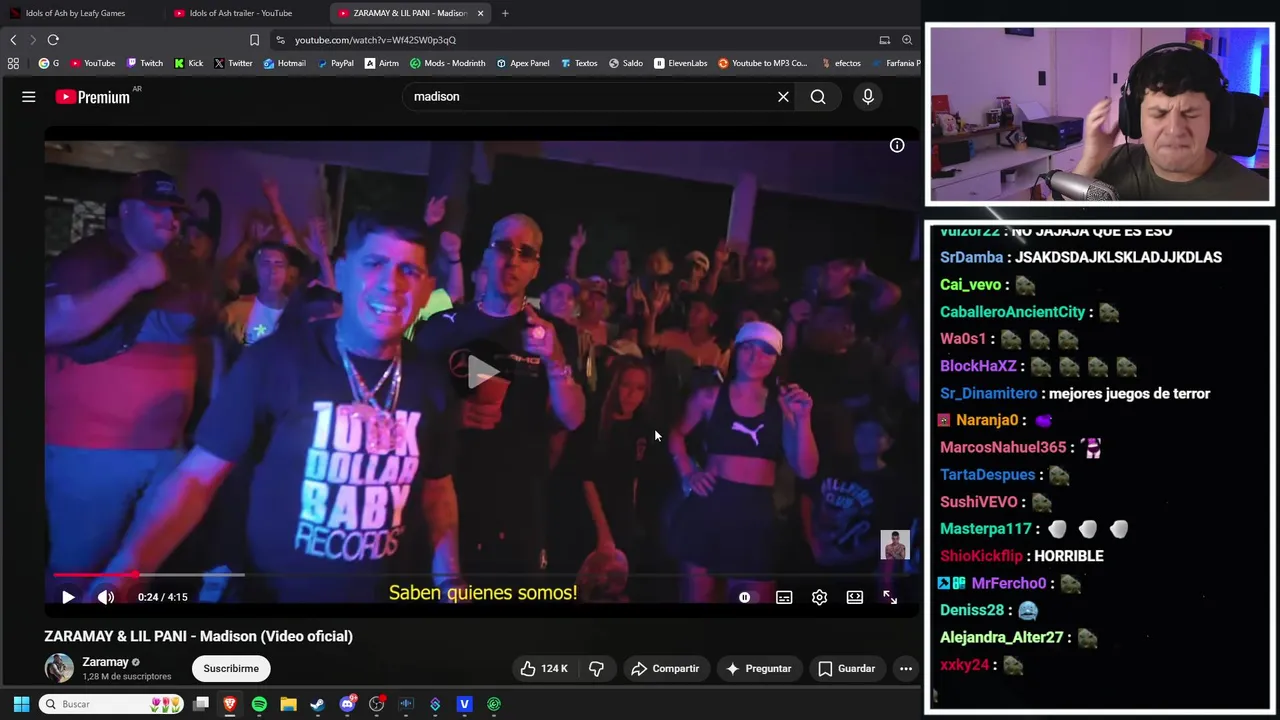
Task: Open the player settings gear
Action: [x=819, y=597]
